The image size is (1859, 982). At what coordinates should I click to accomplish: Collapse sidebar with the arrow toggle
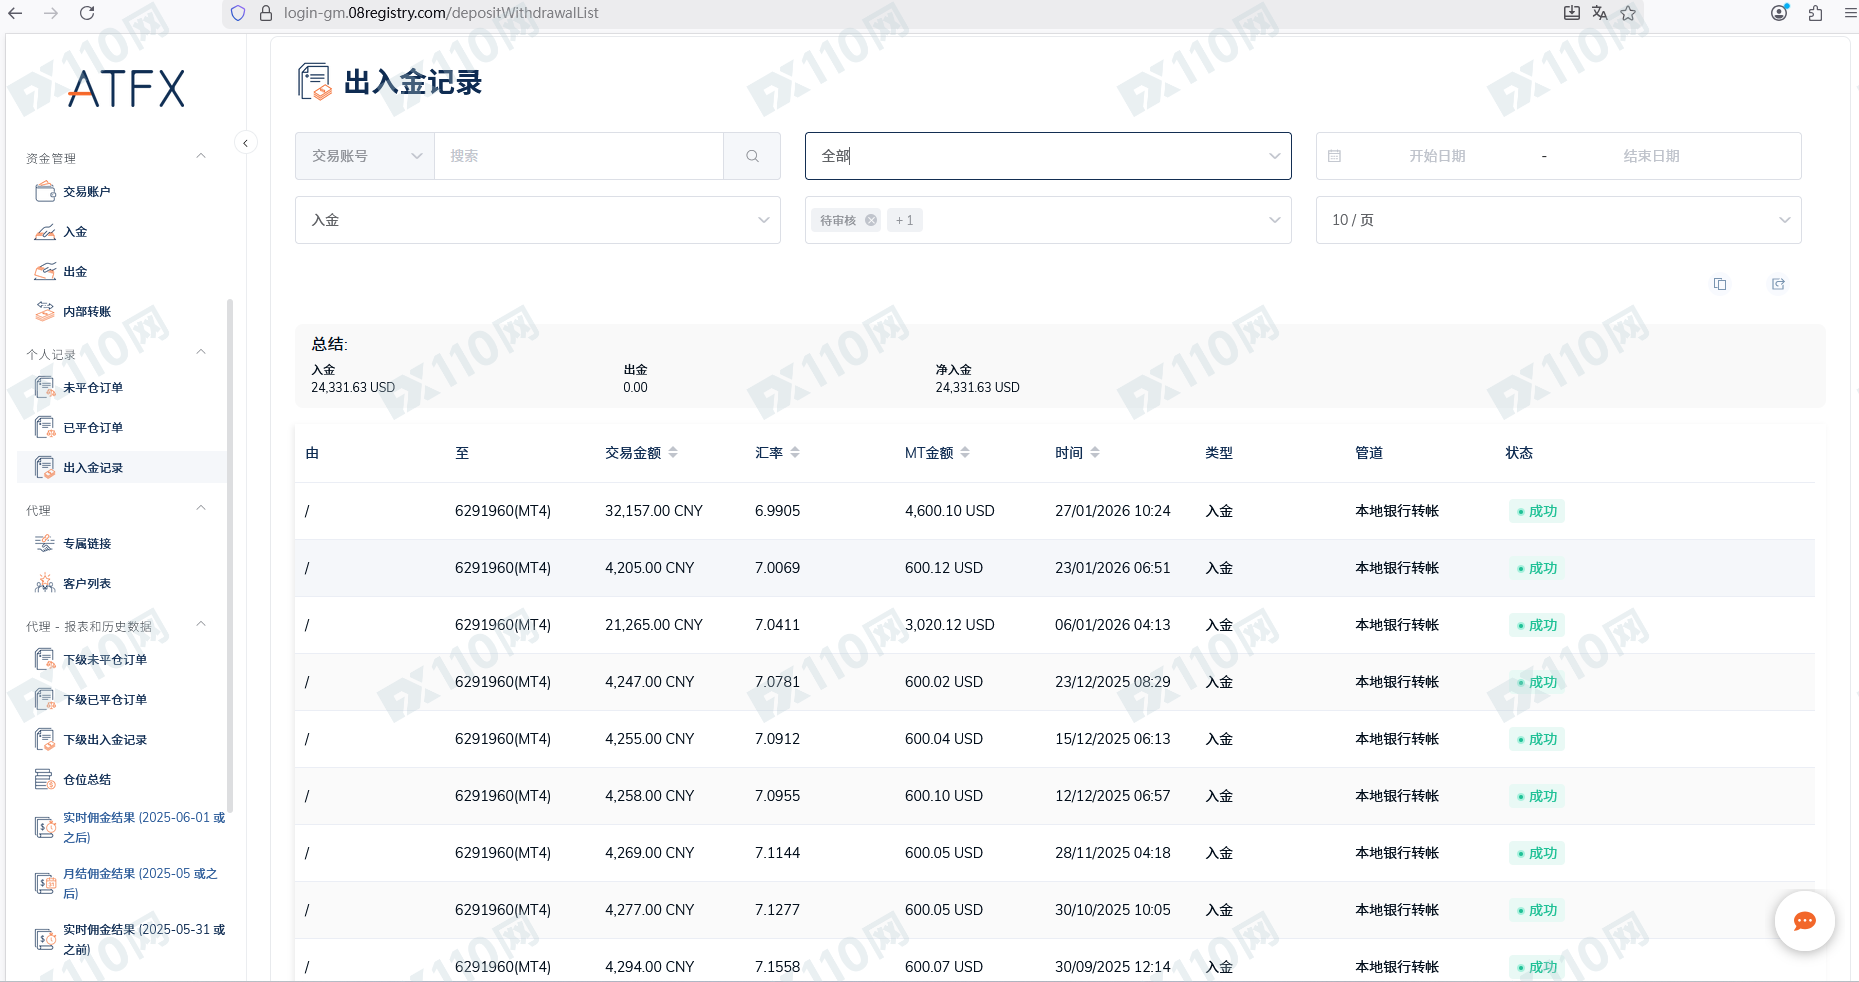[245, 143]
